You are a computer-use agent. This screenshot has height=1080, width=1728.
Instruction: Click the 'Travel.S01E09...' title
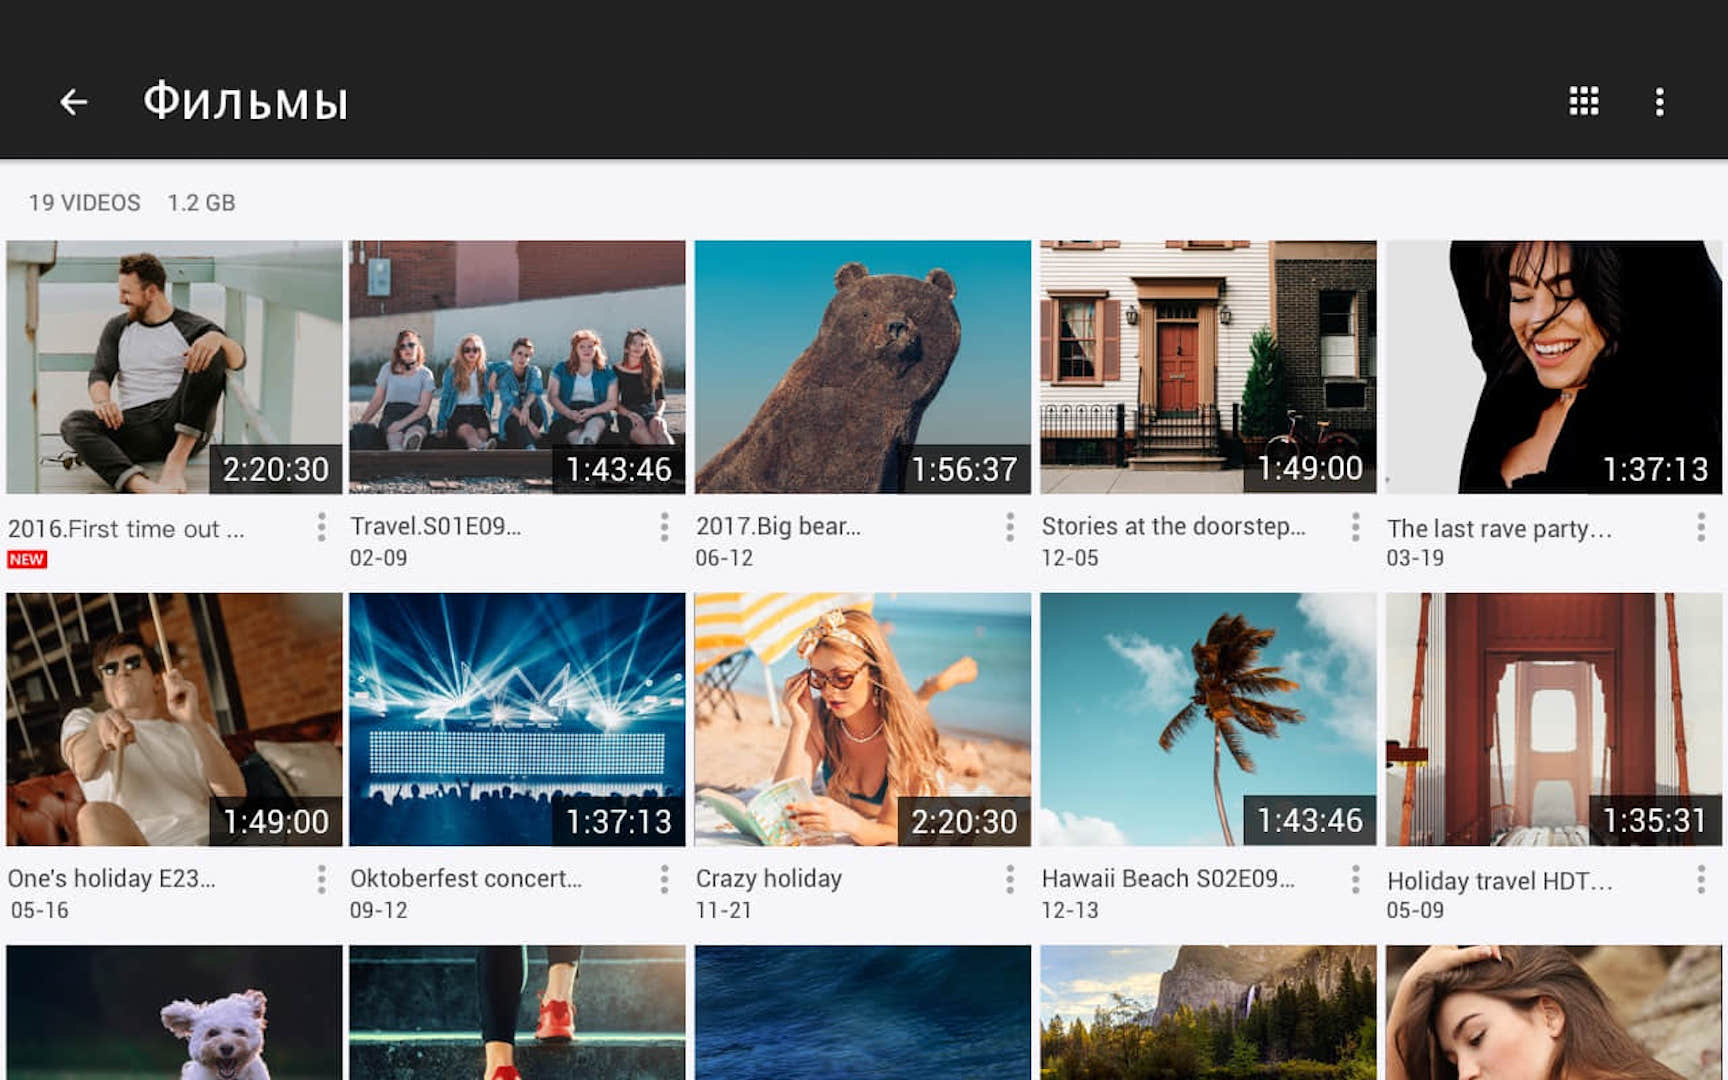pyautogui.click(x=435, y=526)
